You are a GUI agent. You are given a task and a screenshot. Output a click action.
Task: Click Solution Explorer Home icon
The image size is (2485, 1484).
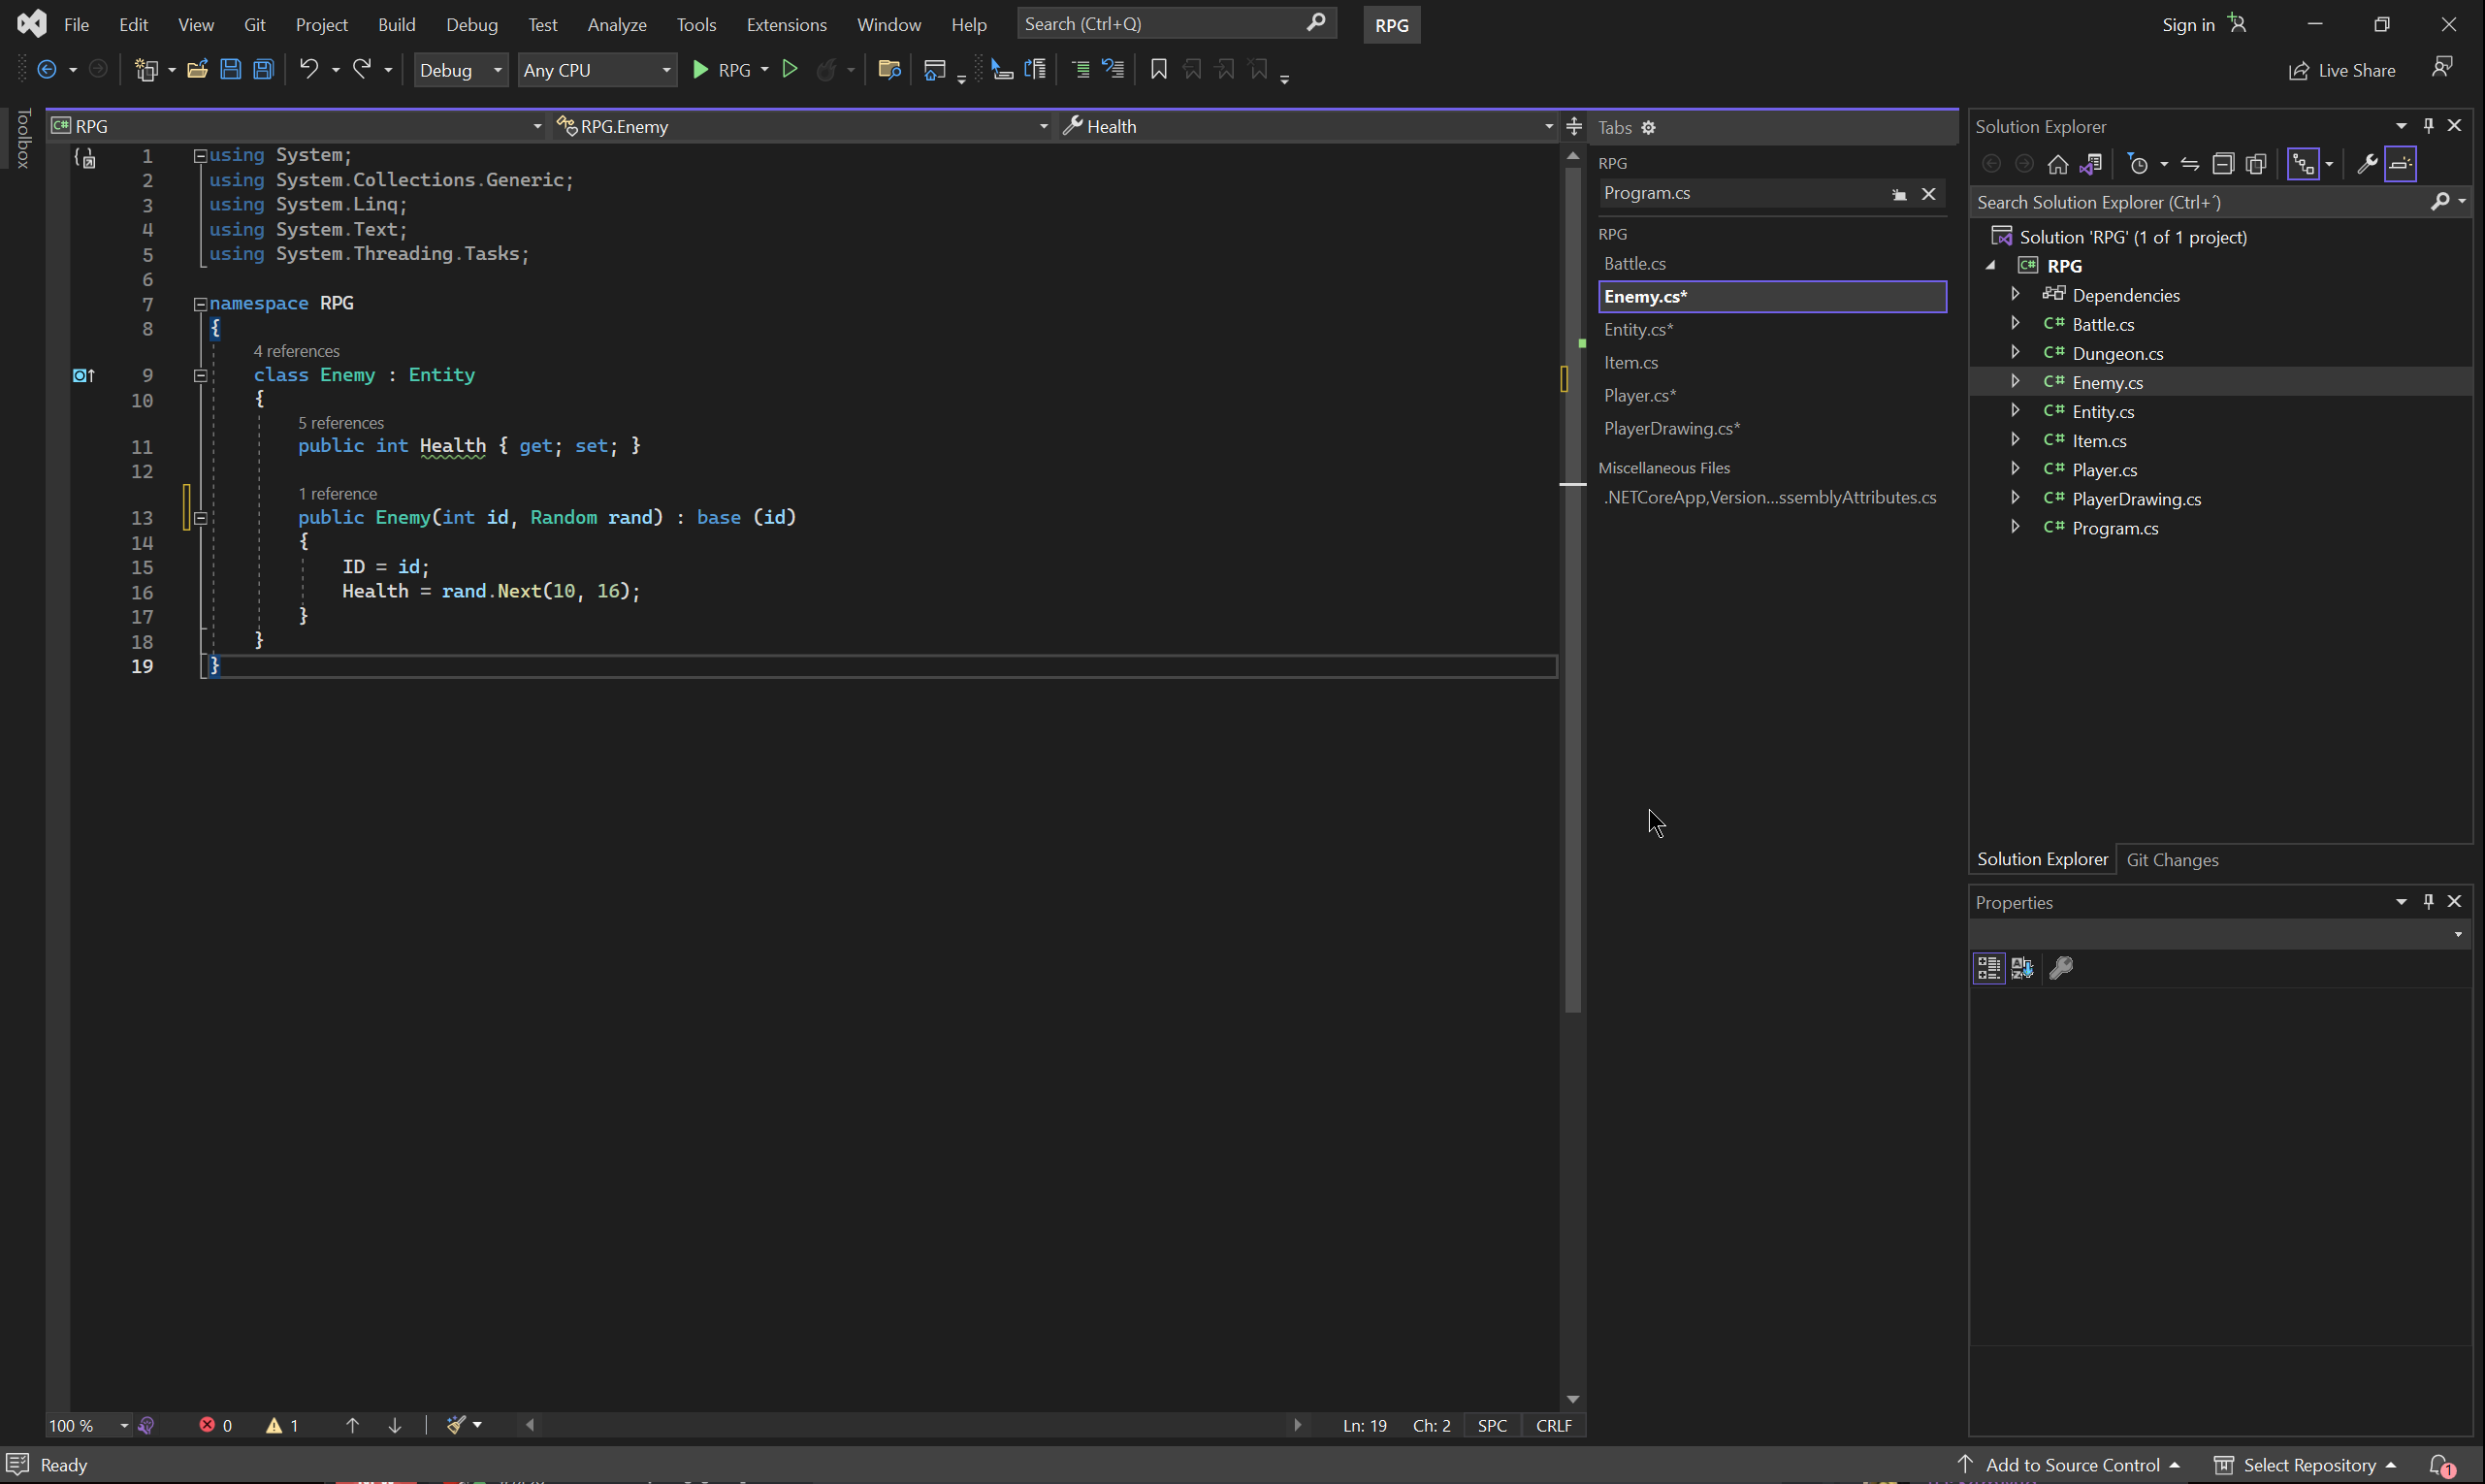(2057, 164)
